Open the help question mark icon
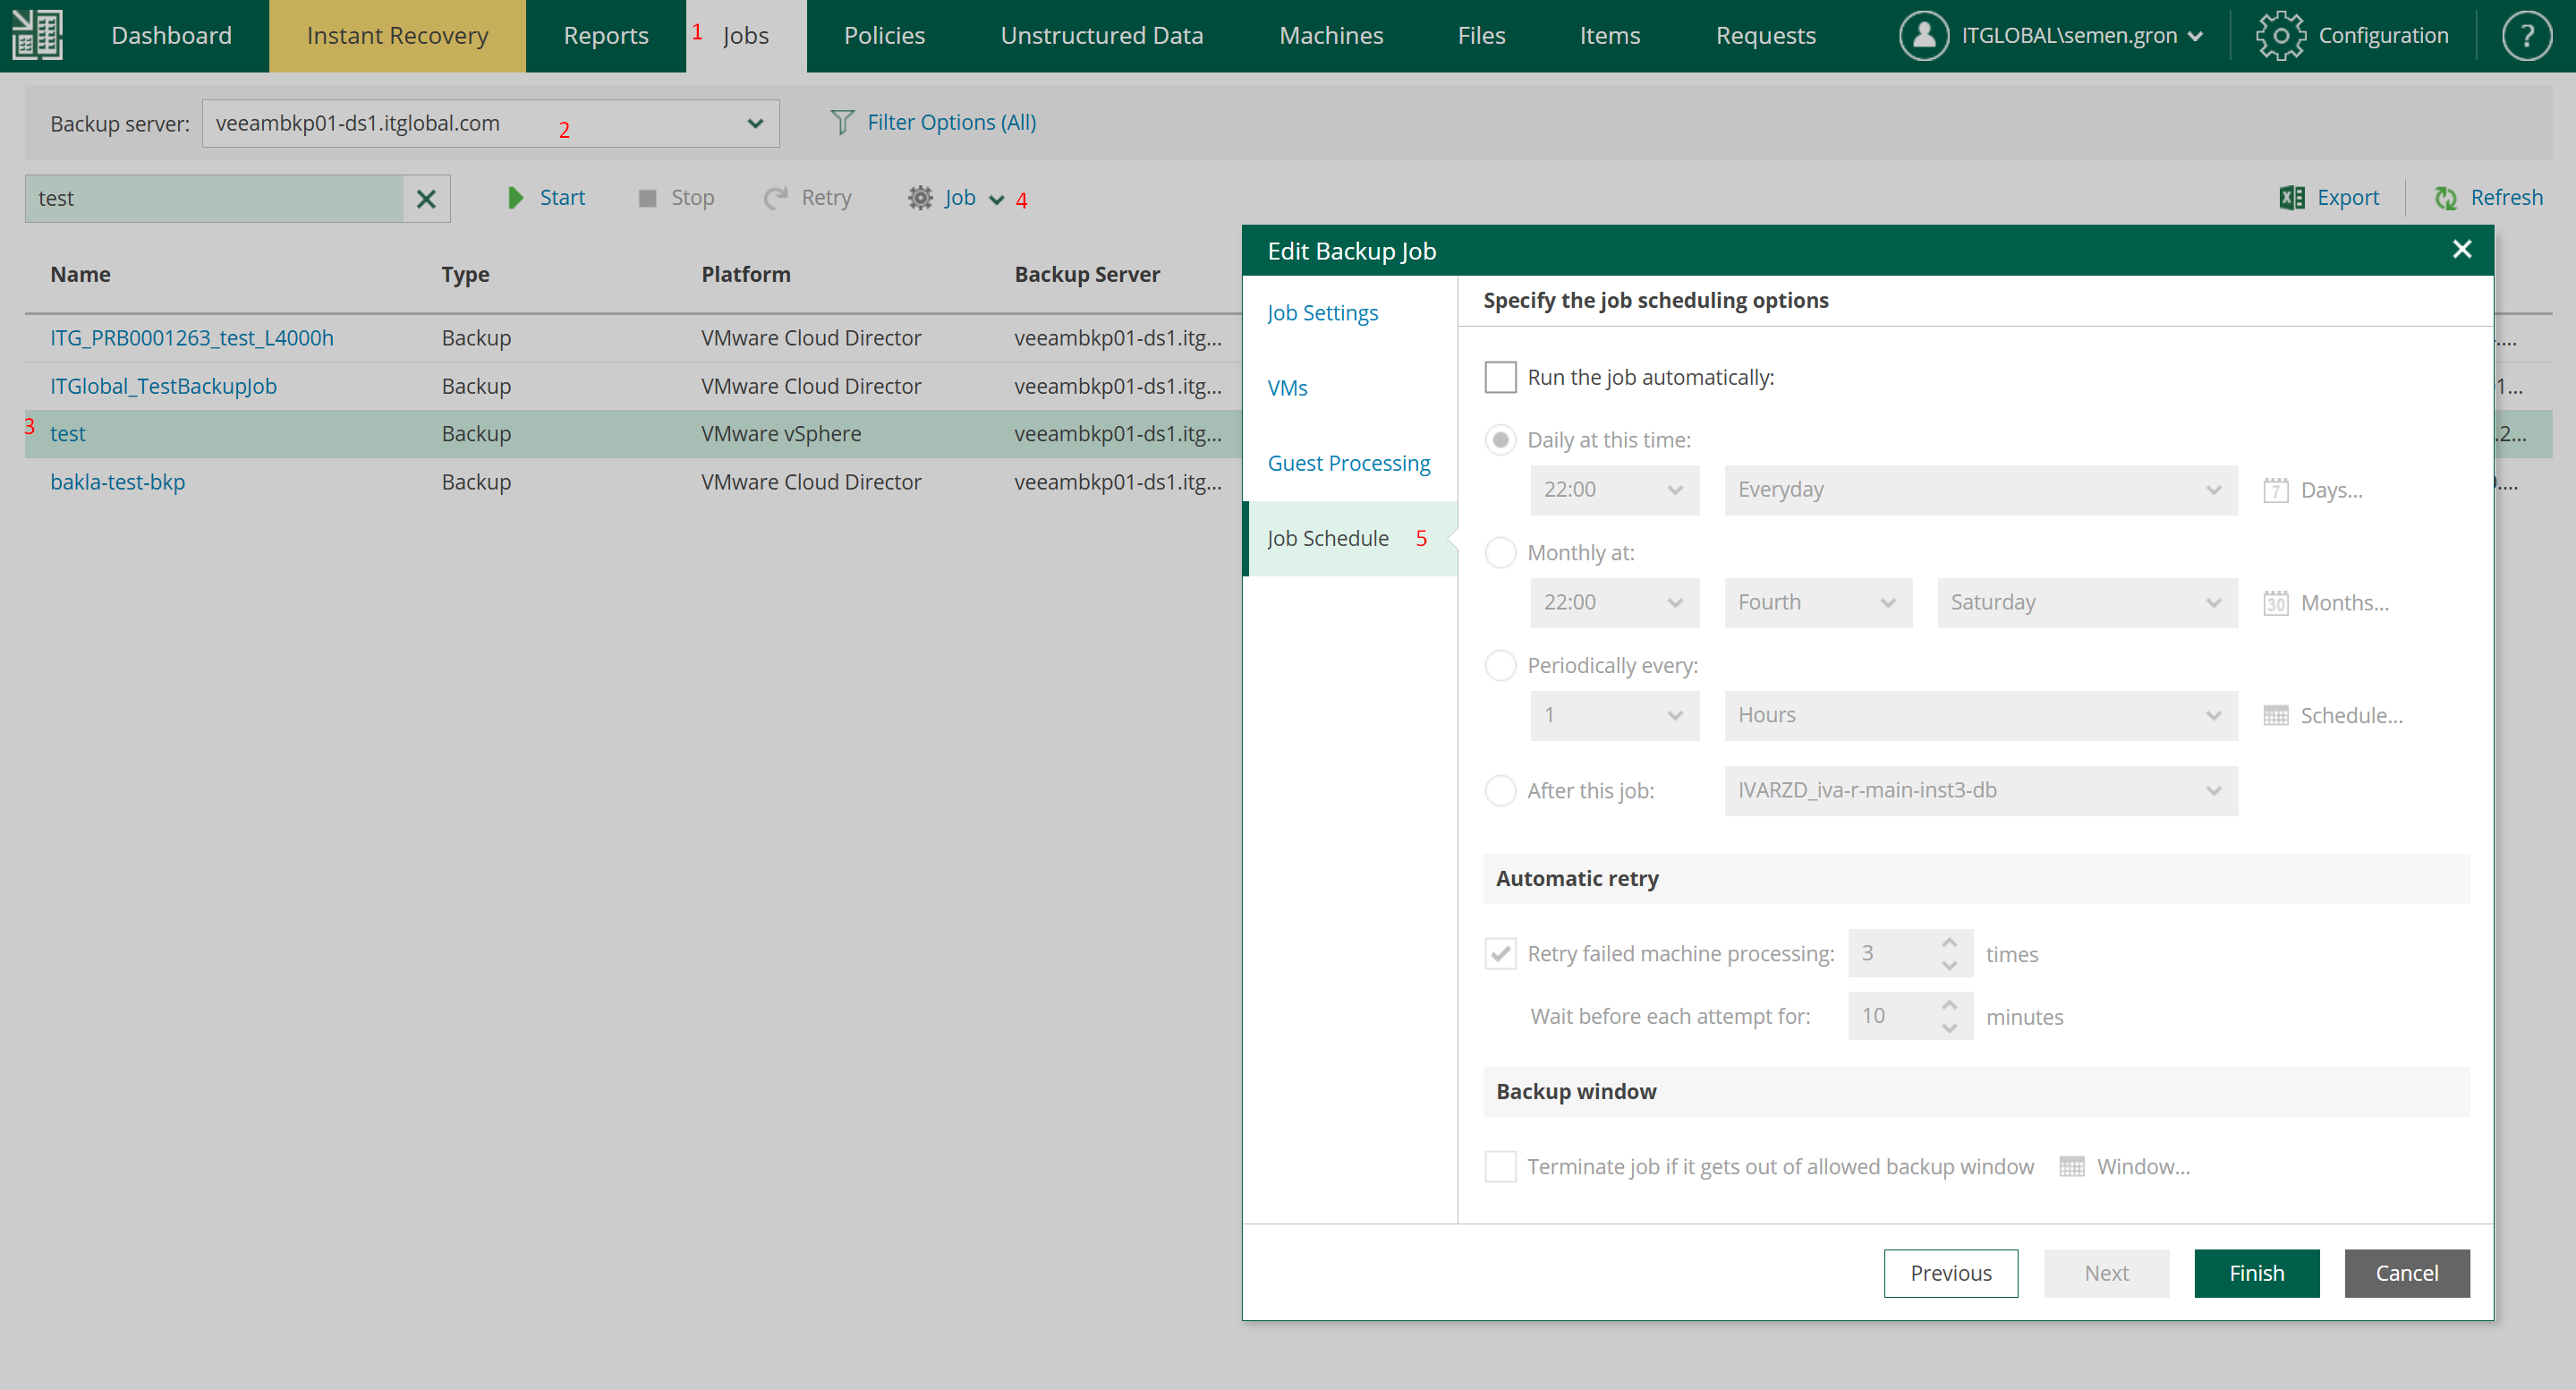This screenshot has height=1390, width=2576. click(x=2525, y=36)
